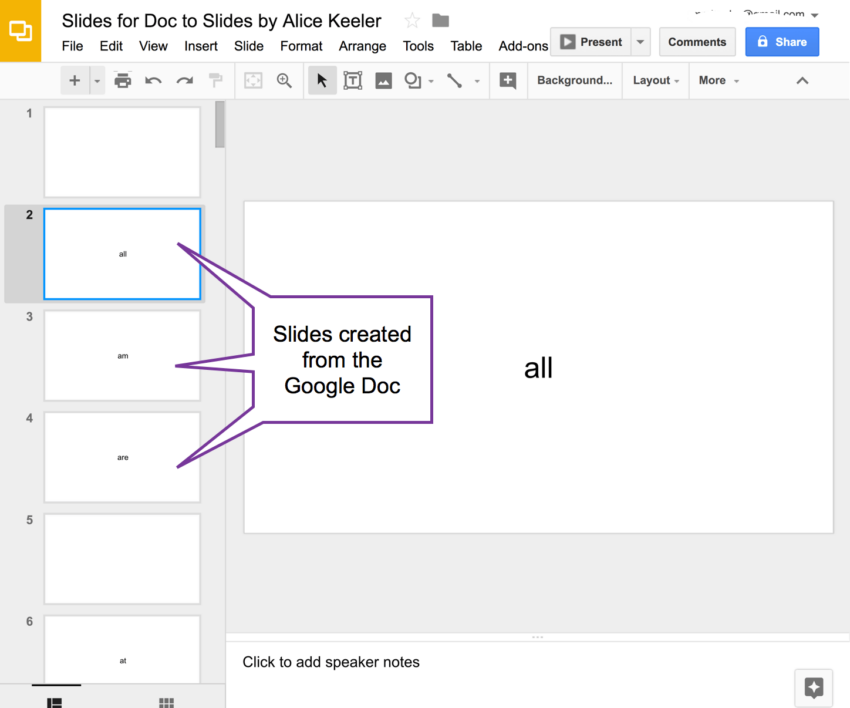Select blank slide 5 thumbnail
Viewport: 850px width, 708px height.
122,559
